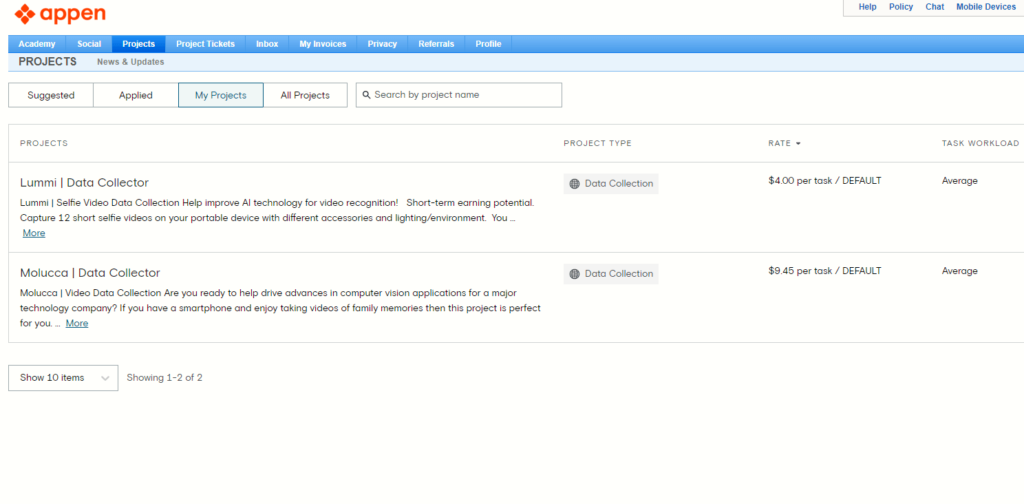
Task: Open the Academy tab
Action: click(x=37, y=44)
